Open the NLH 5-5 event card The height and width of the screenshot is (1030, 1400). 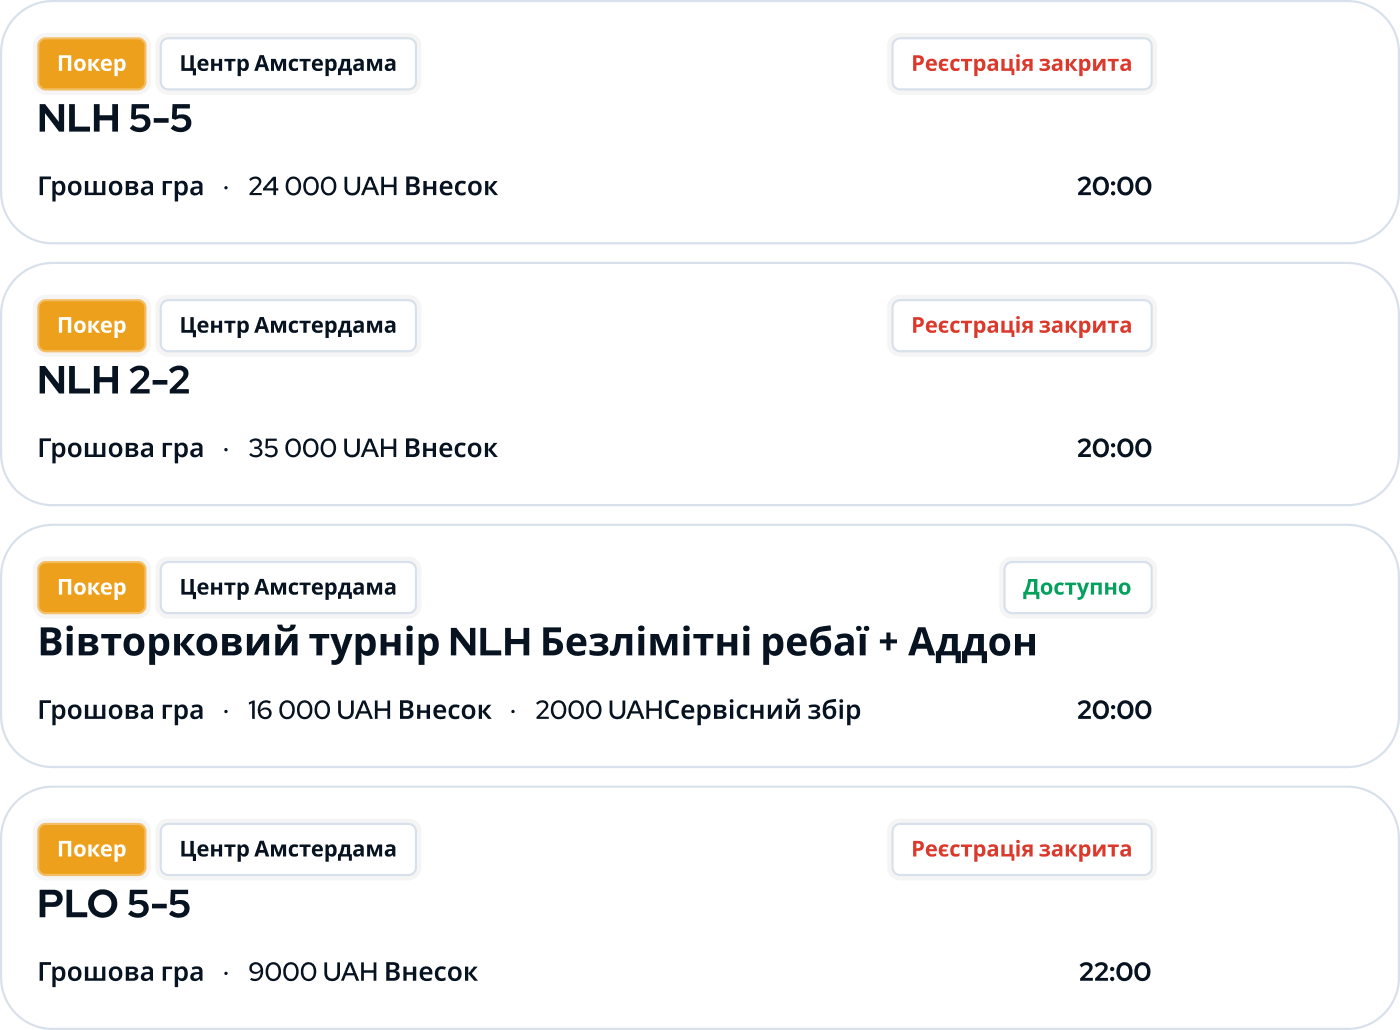tap(114, 119)
